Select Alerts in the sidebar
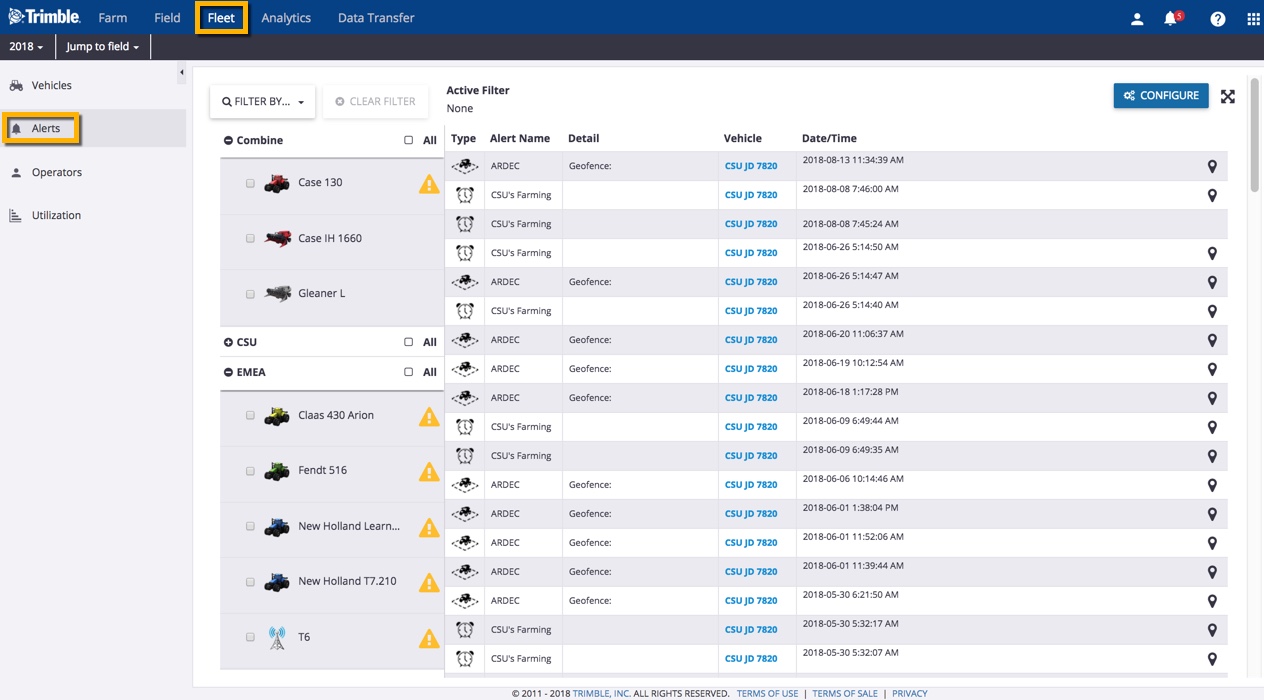Viewport: 1264px width, 700px height. click(93, 129)
